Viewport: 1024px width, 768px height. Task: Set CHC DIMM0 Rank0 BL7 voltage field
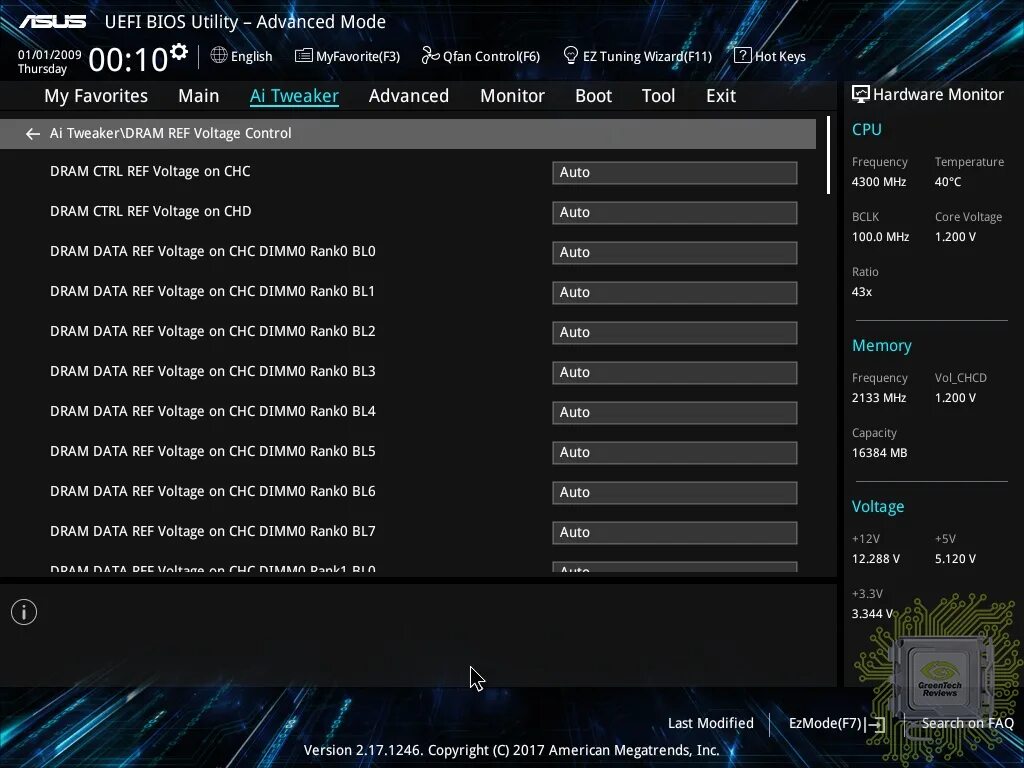click(675, 532)
